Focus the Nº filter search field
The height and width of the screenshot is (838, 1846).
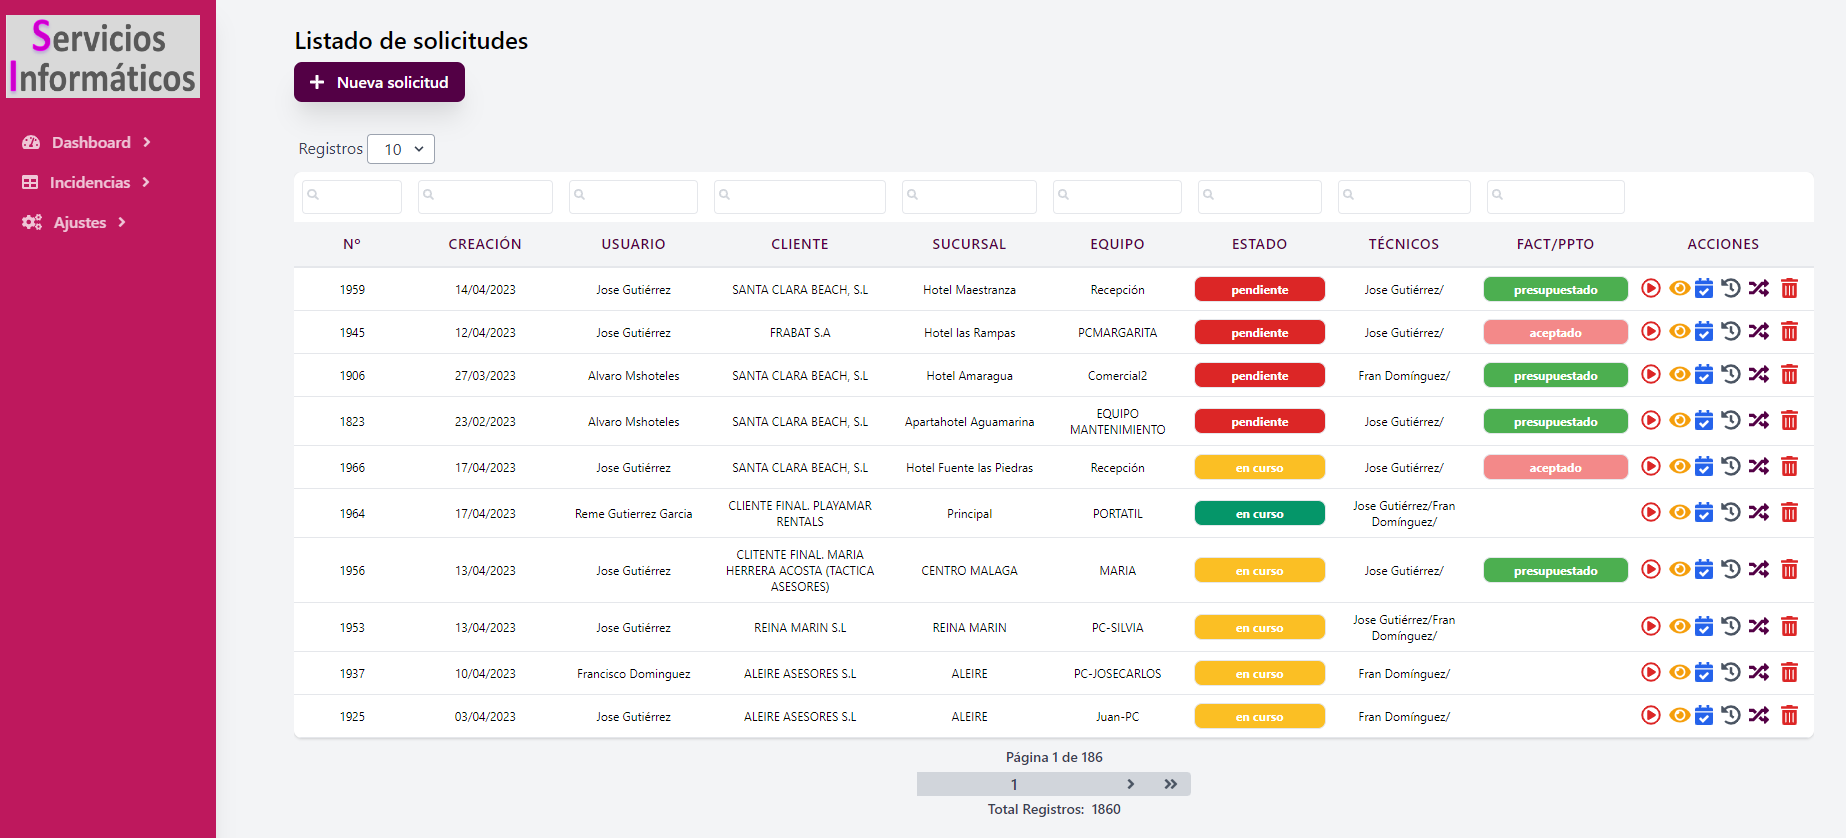[x=352, y=196]
